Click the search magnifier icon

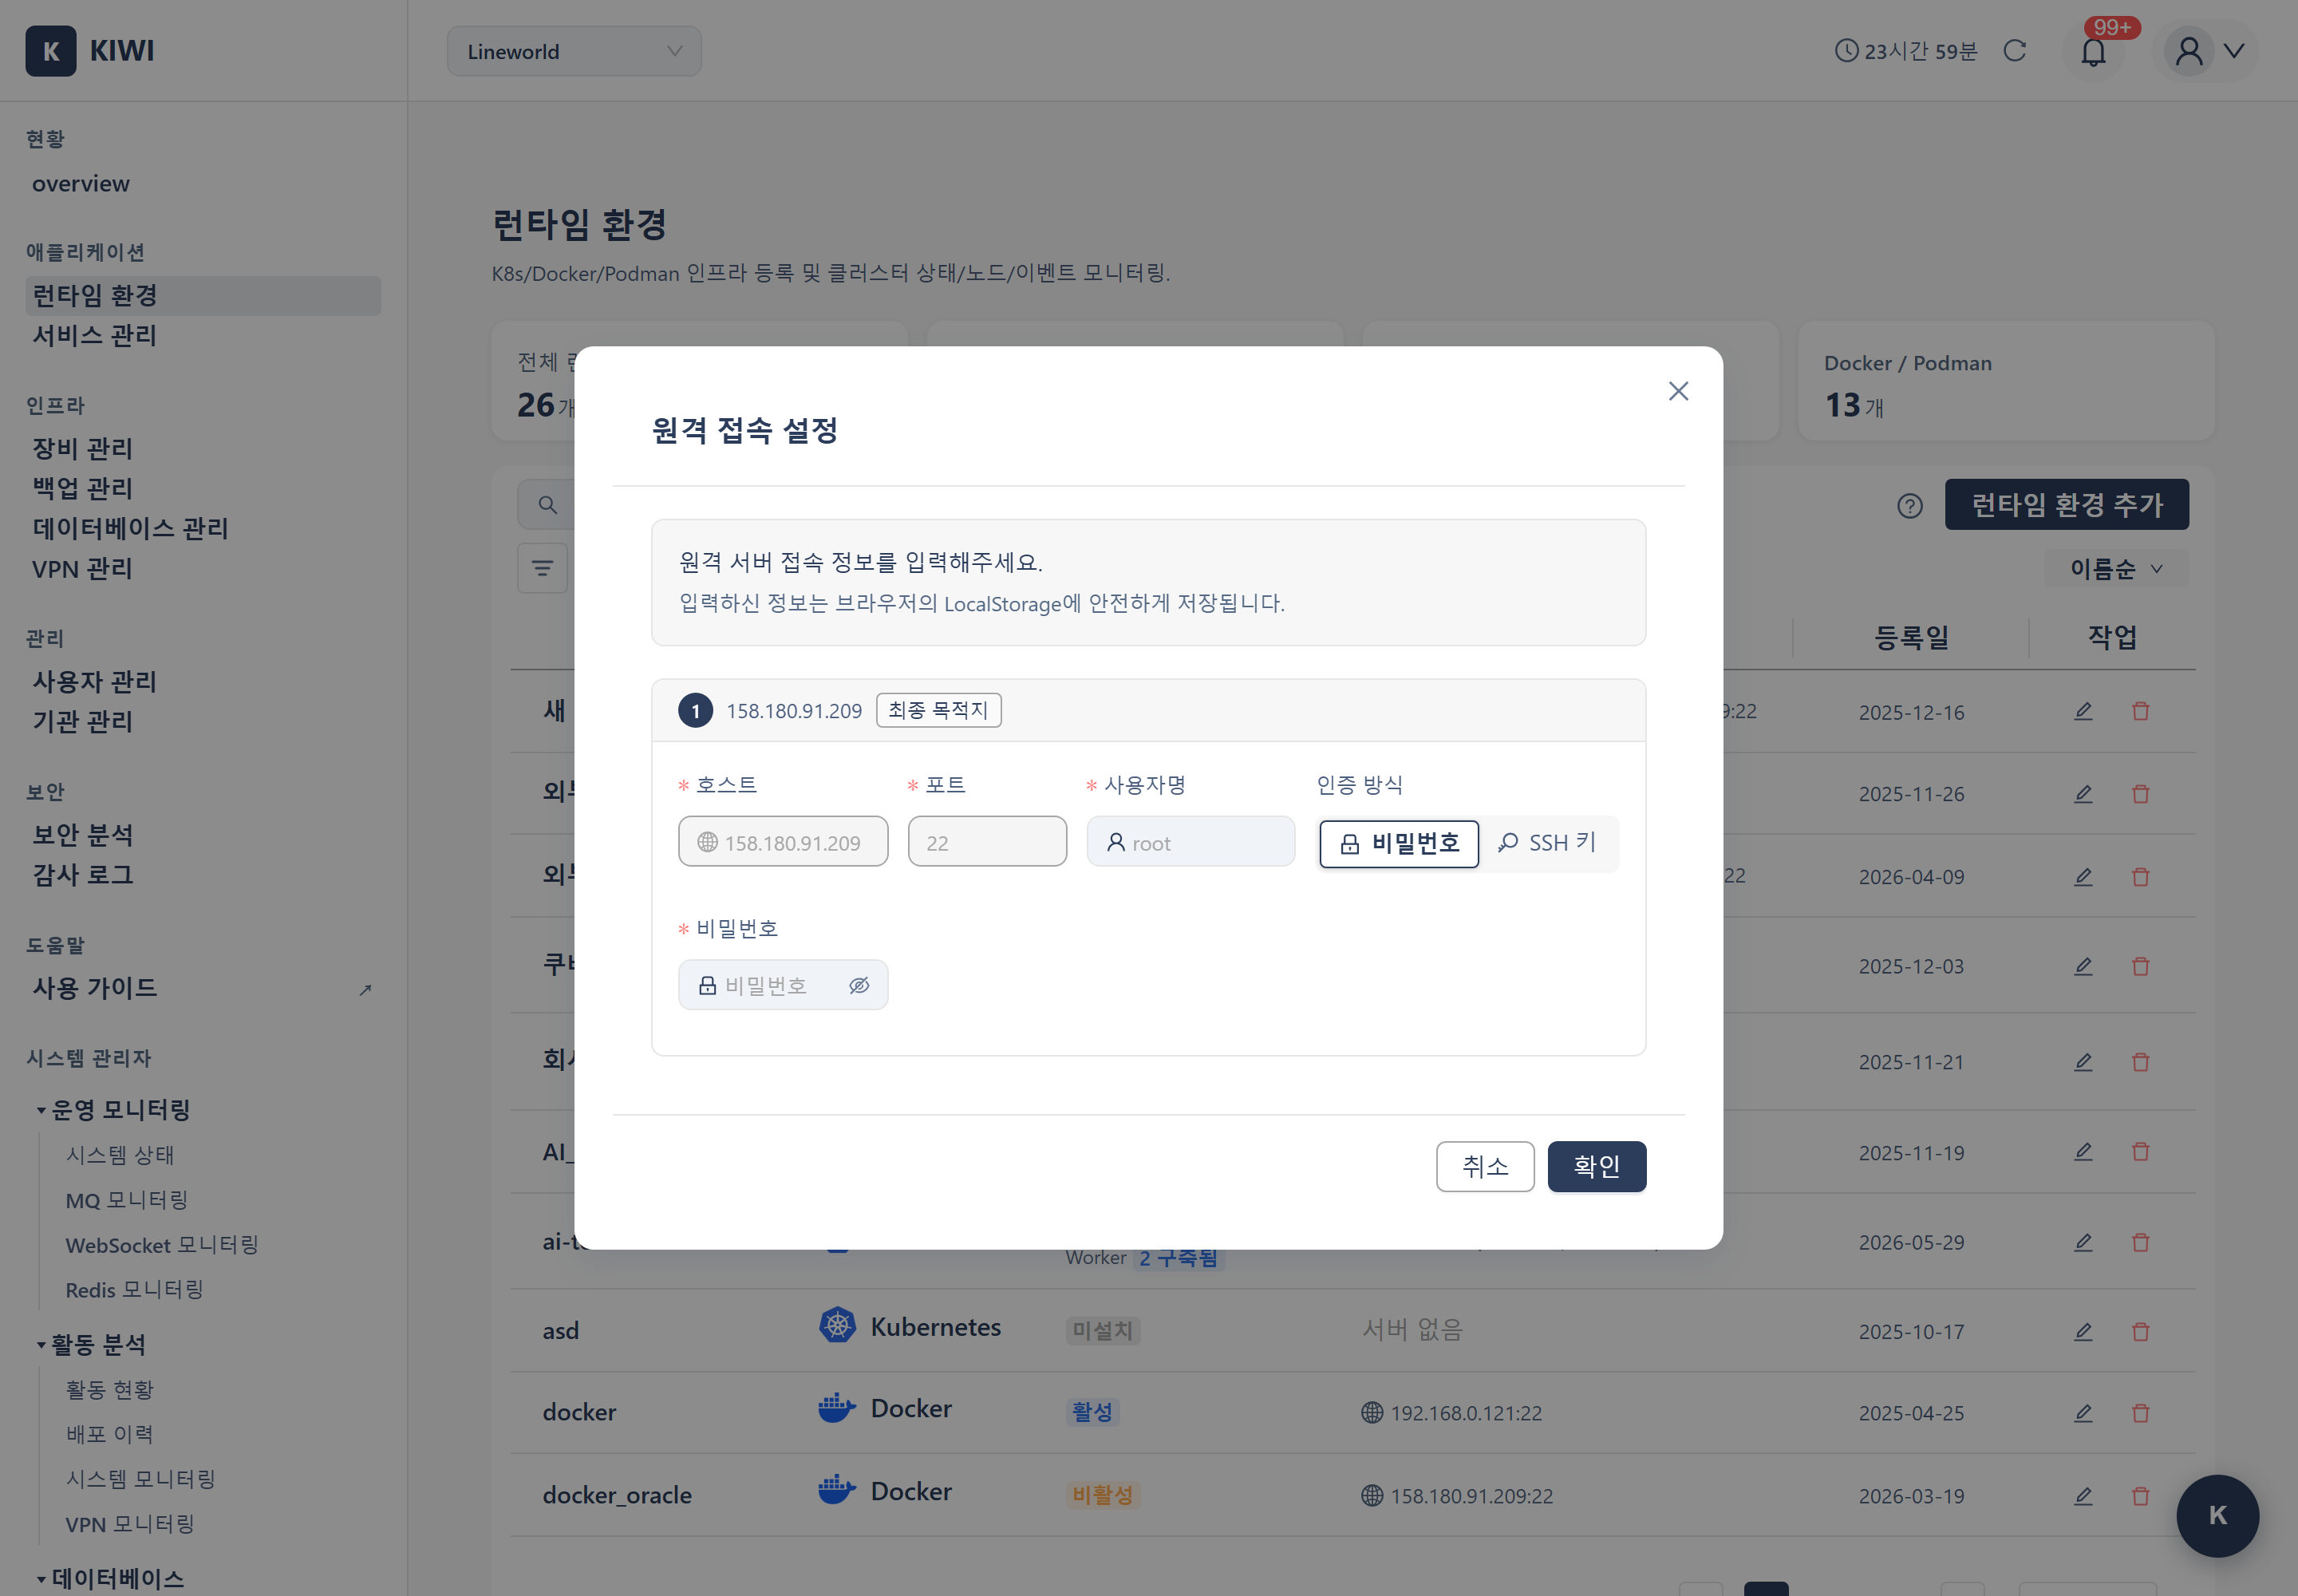(x=547, y=505)
